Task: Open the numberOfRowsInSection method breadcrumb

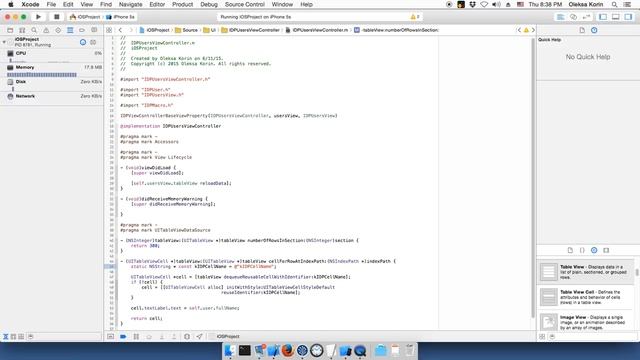Action: click(396, 30)
